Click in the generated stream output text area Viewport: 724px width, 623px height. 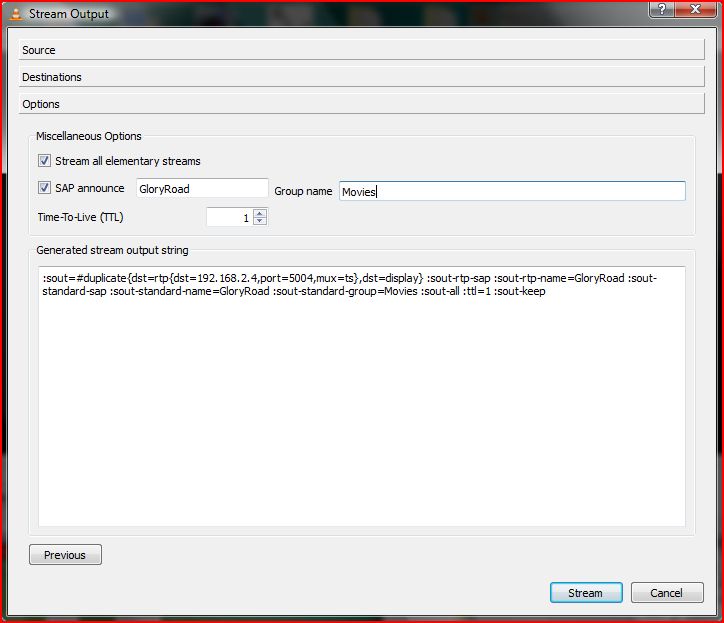[x=362, y=400]
